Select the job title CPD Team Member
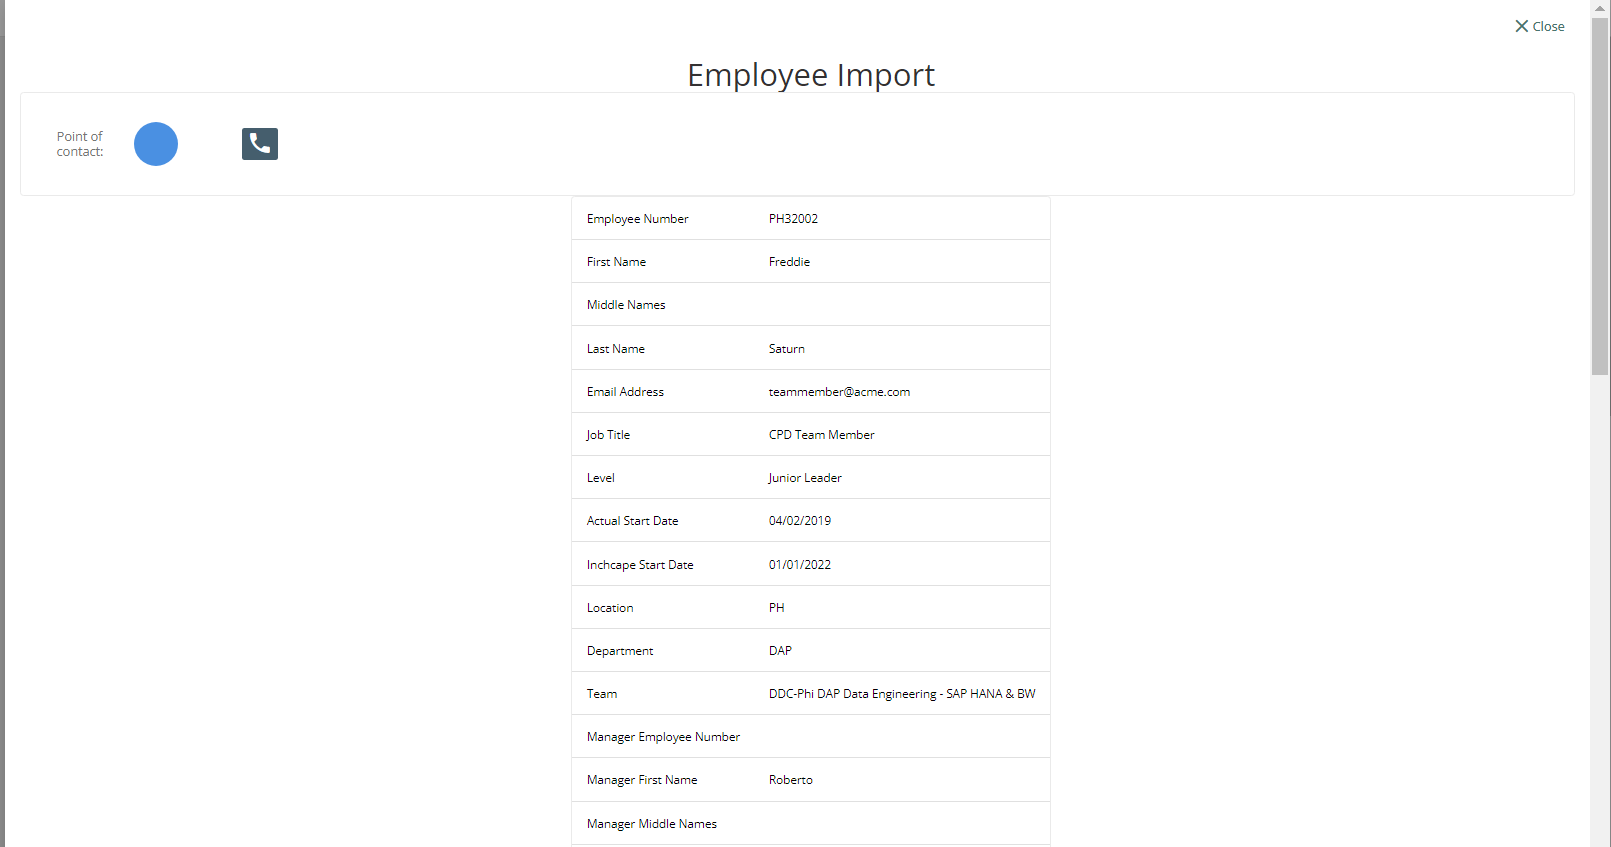Image resolution: width=1611 pixels, height=847 pixels. pos(821,435)
